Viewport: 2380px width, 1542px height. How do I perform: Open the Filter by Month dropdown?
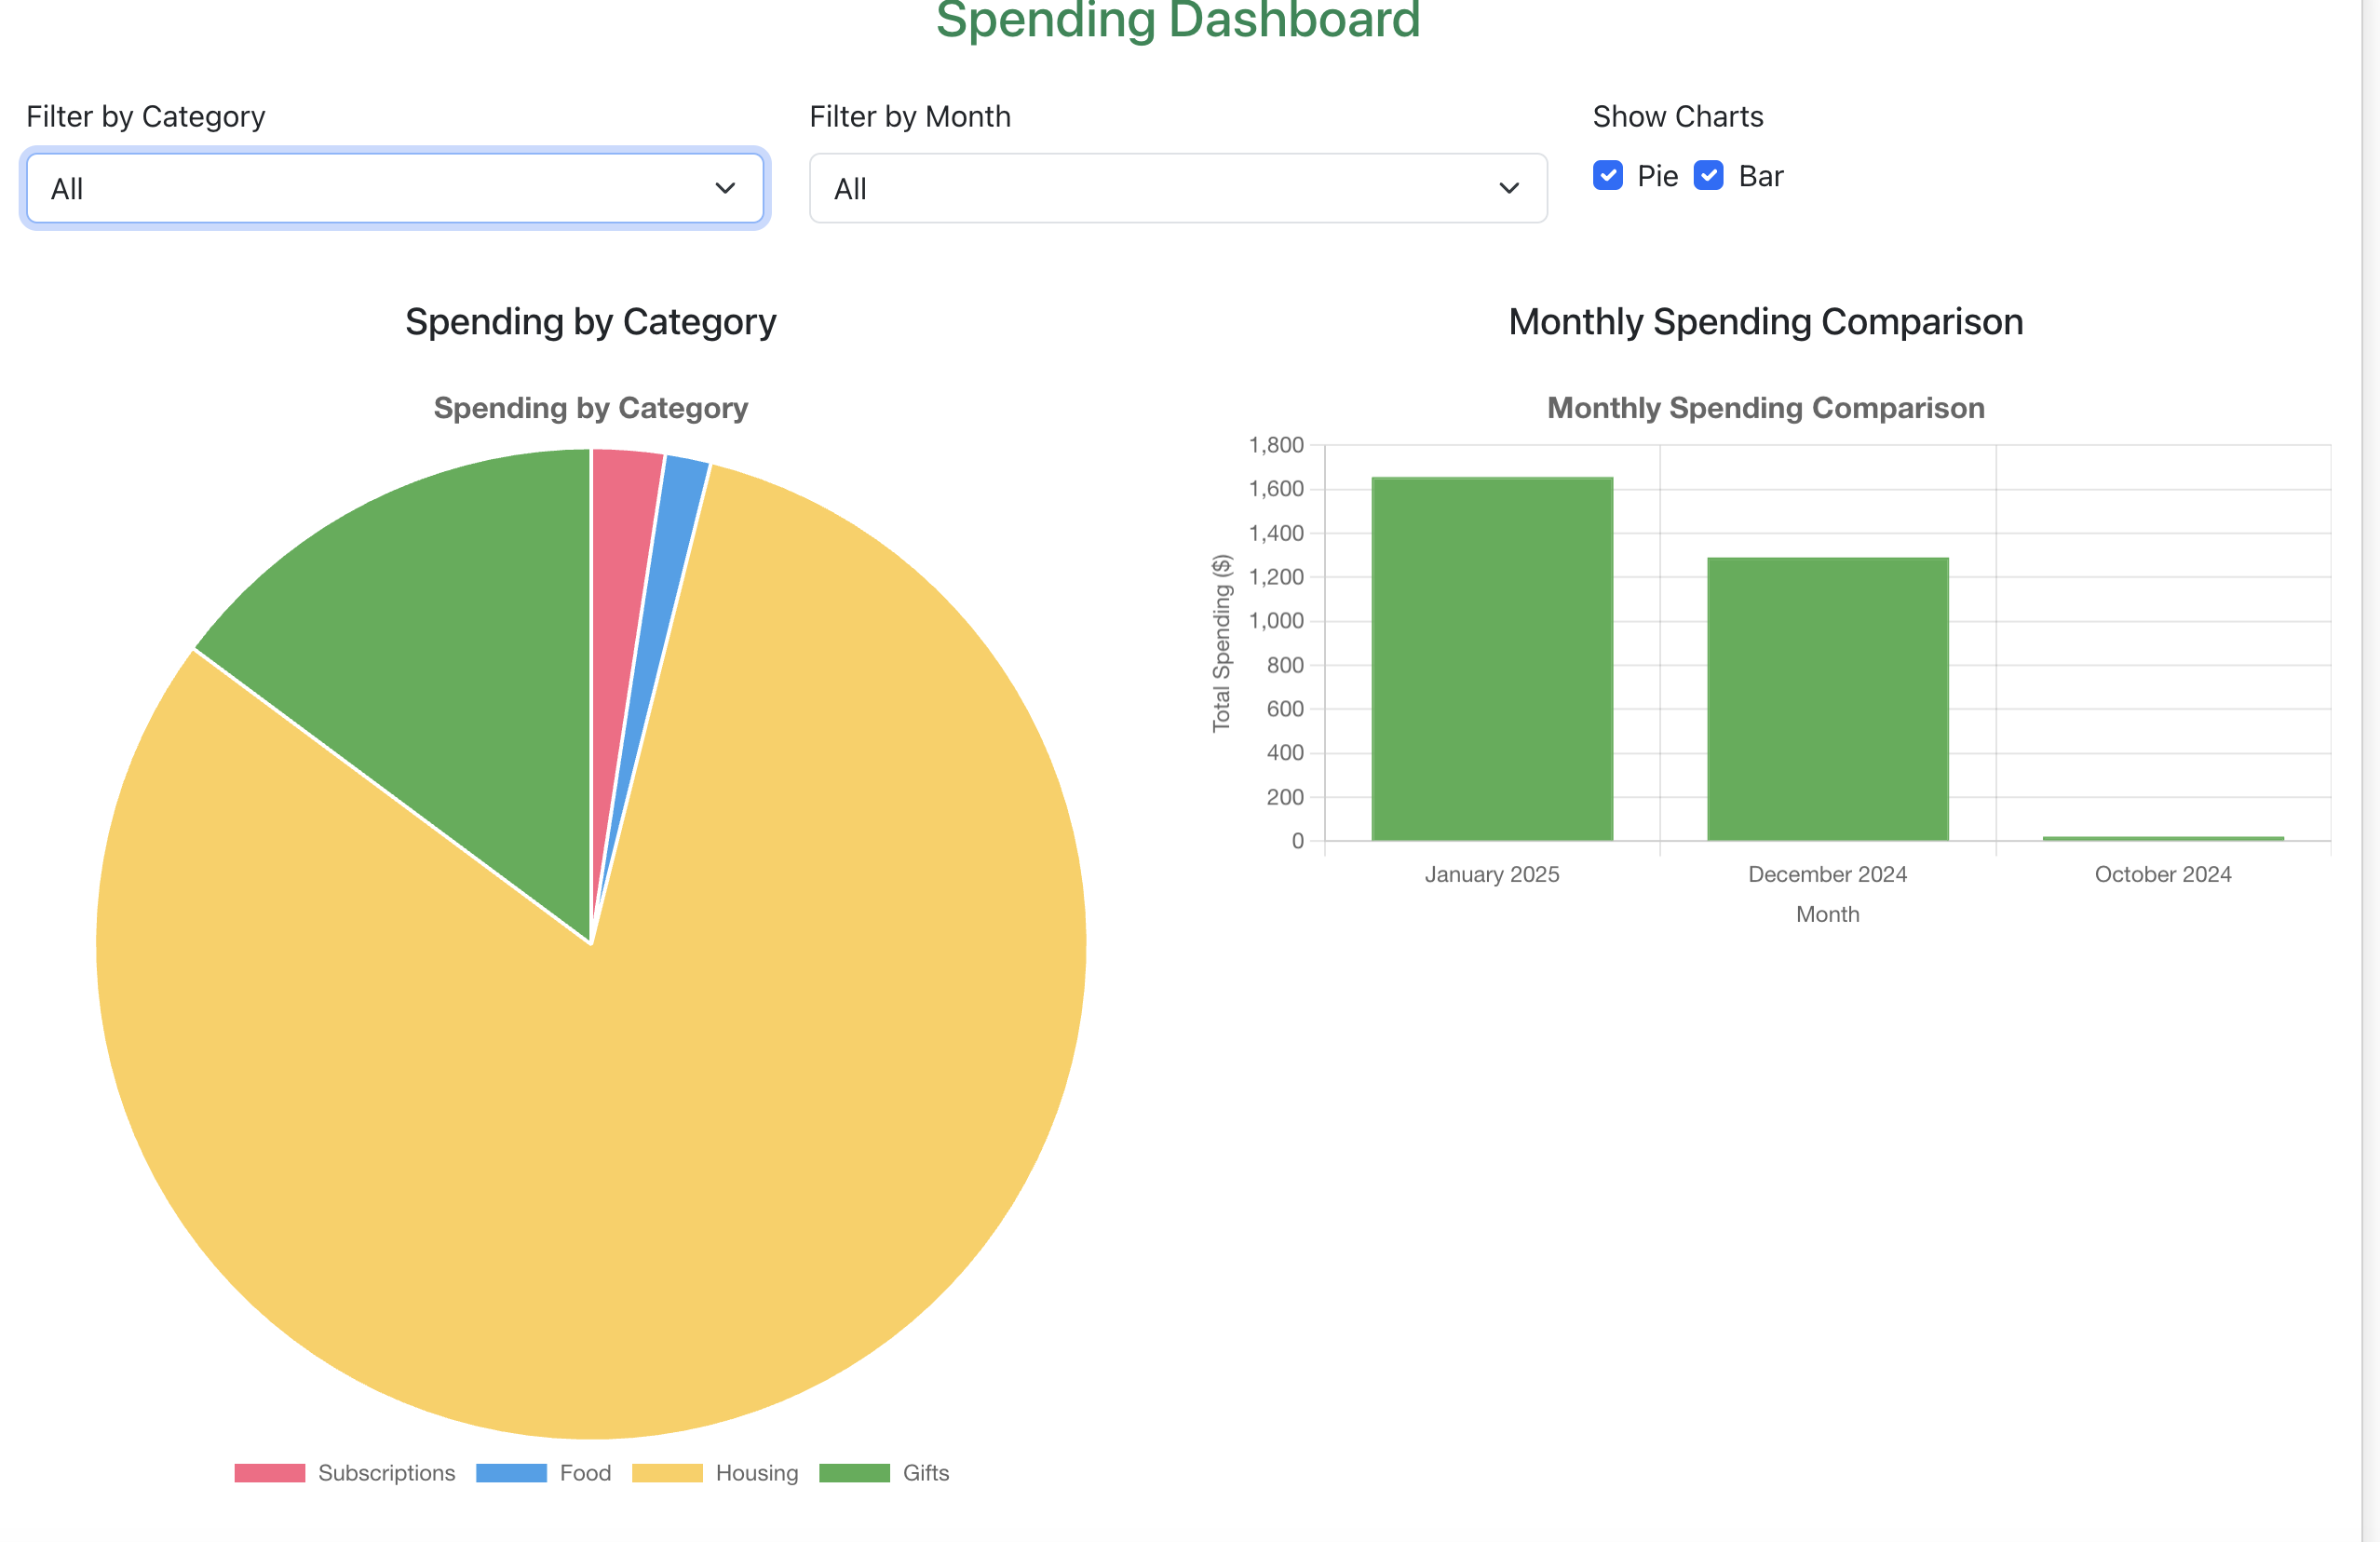pyautogui.click(x=1177, y=188)
